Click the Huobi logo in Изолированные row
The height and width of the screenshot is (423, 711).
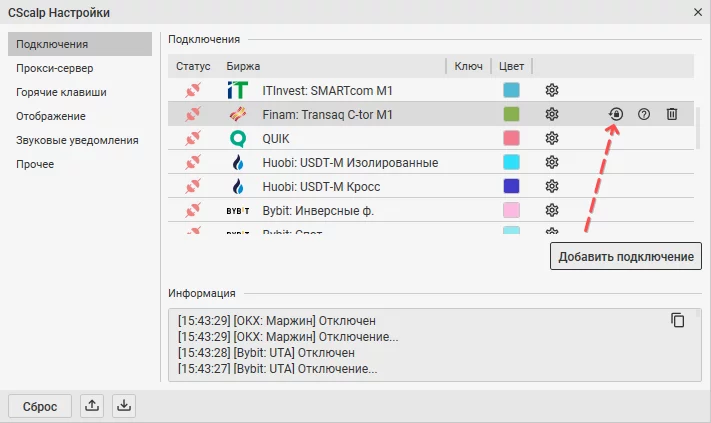(238, 162)
